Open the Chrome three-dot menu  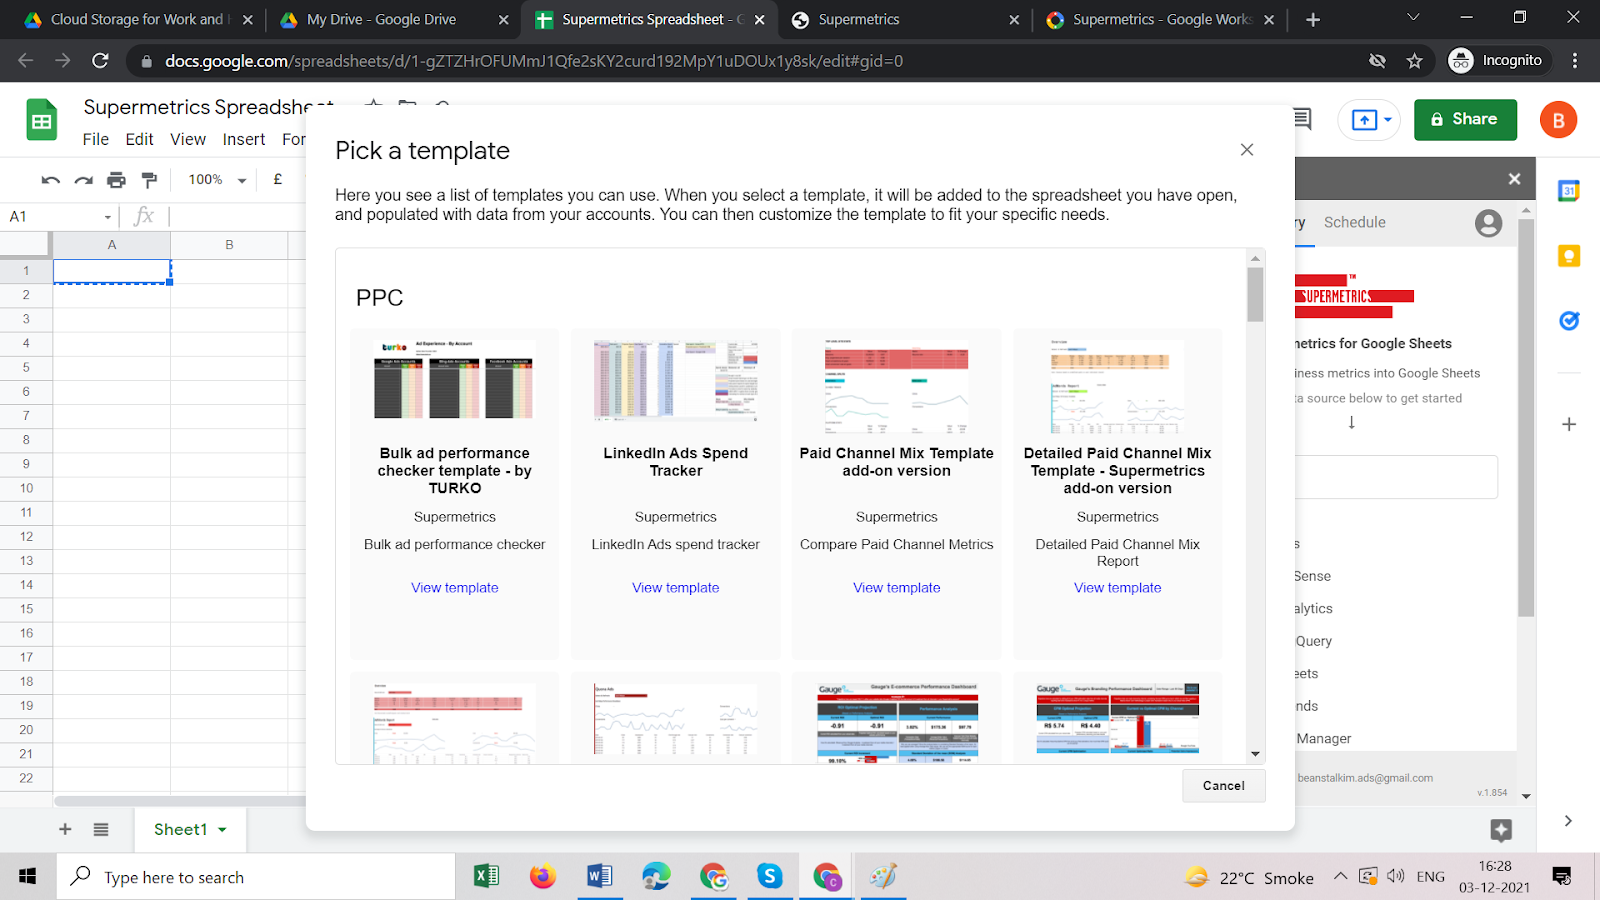1575,61
